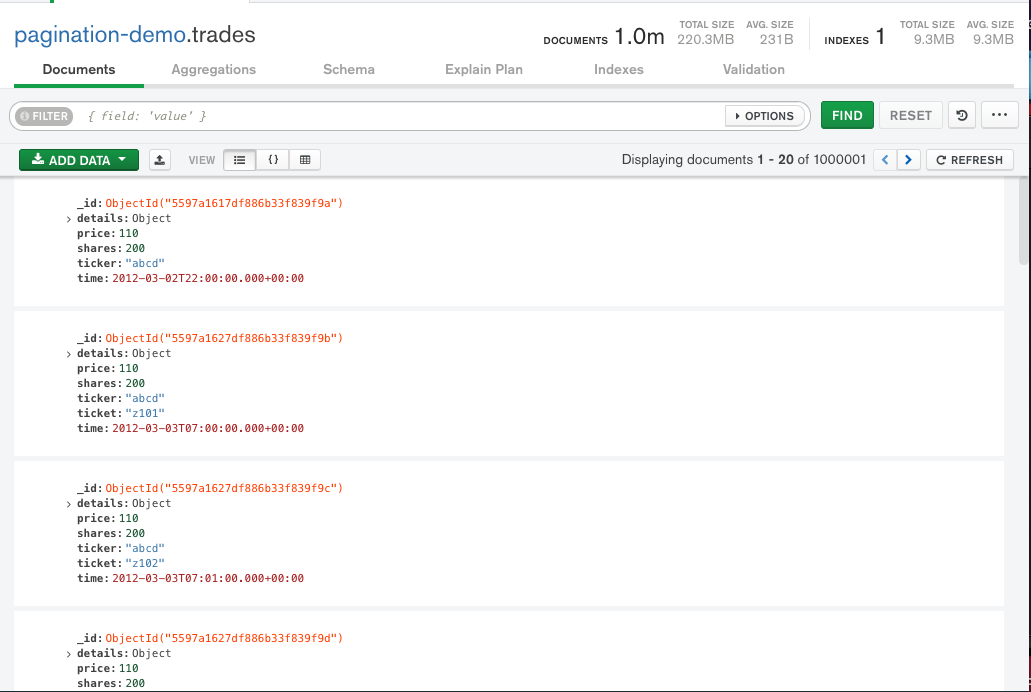Image resolution: width=1031 pixels, height=692 pixels.
Task: Open the Add Data dropdown
Action: tap(78, 160)
